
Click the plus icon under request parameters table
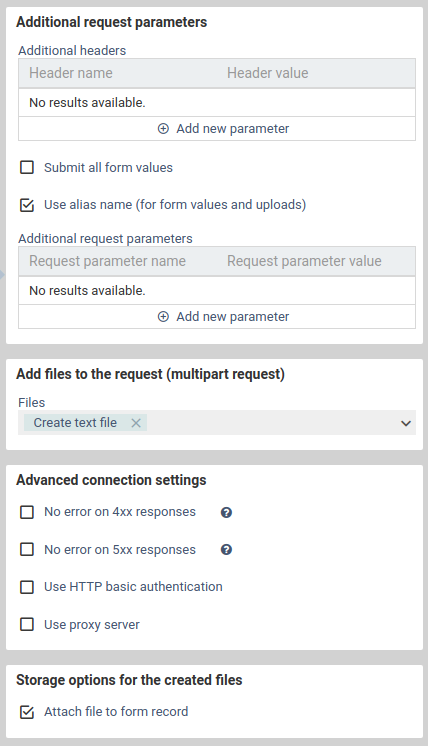coord(163,317)
